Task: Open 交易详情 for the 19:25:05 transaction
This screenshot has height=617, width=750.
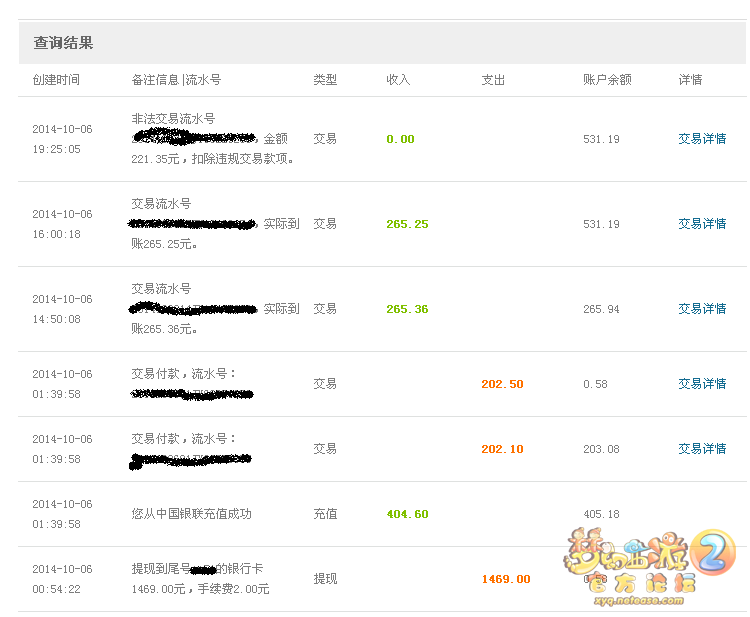Action: click(x=702, y=139)
